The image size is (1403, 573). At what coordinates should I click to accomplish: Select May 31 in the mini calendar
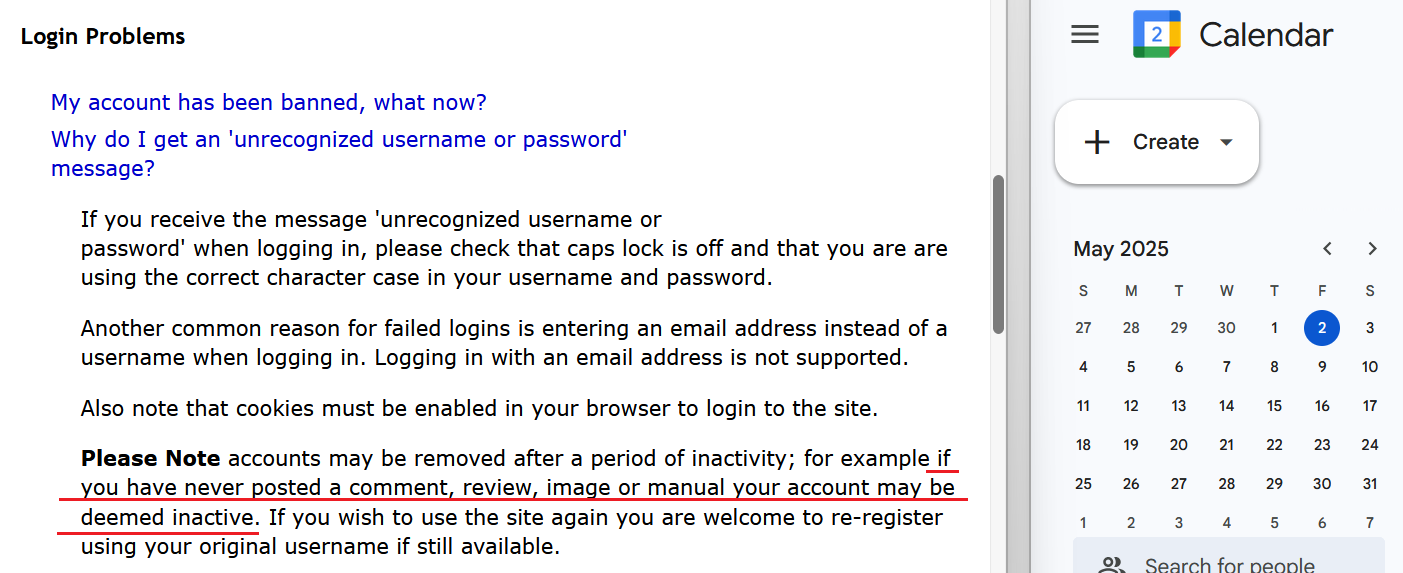pyautogui.click(x=1370, y=484)
